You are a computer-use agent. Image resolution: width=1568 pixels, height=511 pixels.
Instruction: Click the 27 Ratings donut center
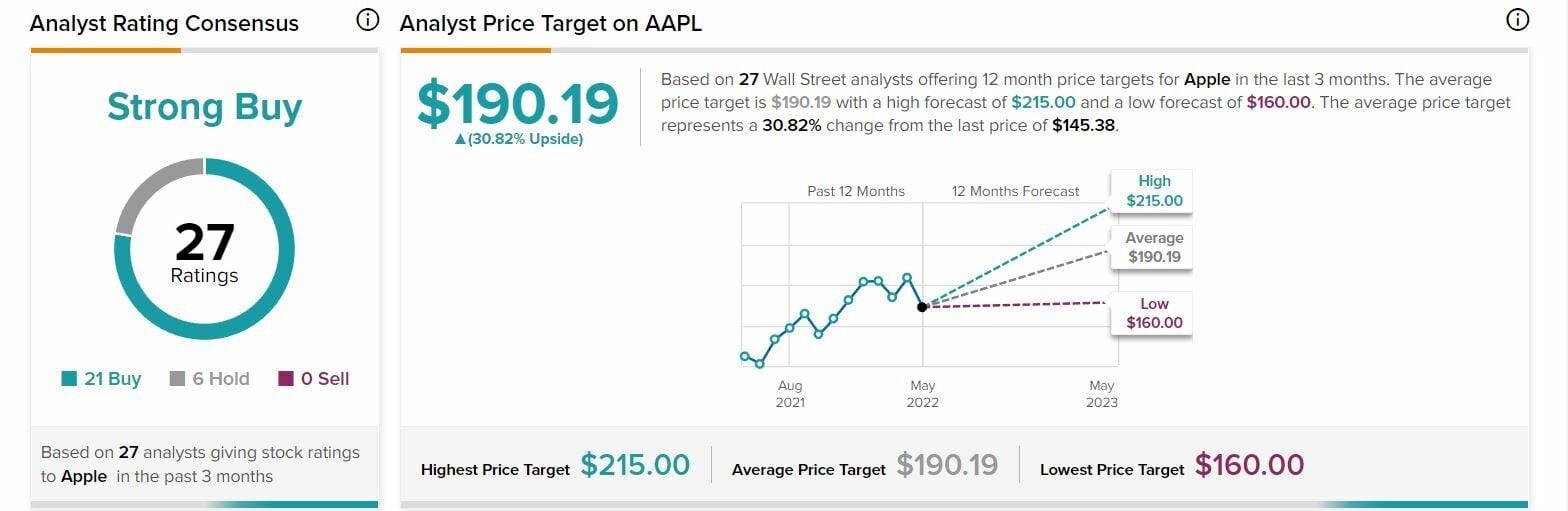coord(205,252)
